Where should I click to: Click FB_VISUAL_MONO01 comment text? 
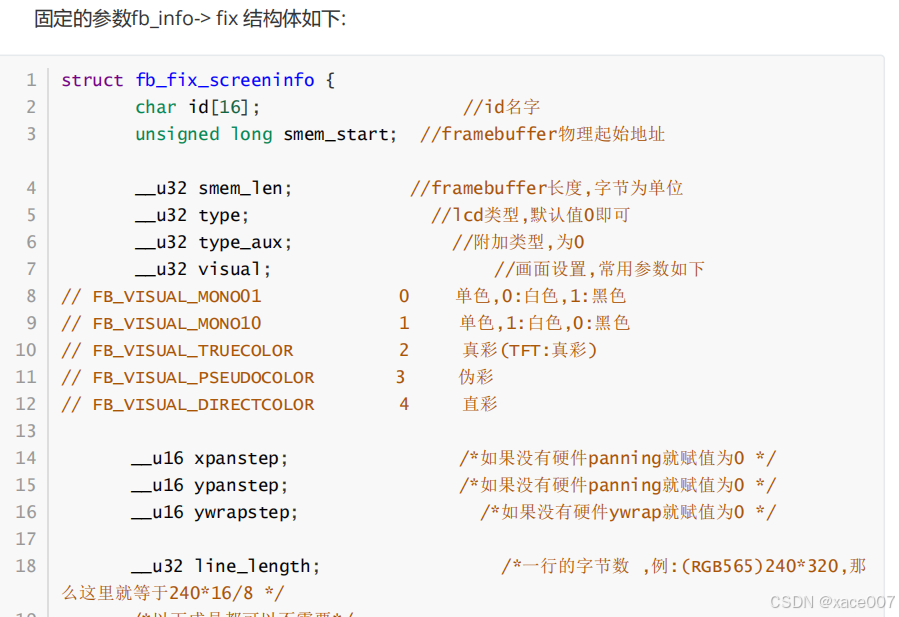pyautogui.click(x=176, y=296)
